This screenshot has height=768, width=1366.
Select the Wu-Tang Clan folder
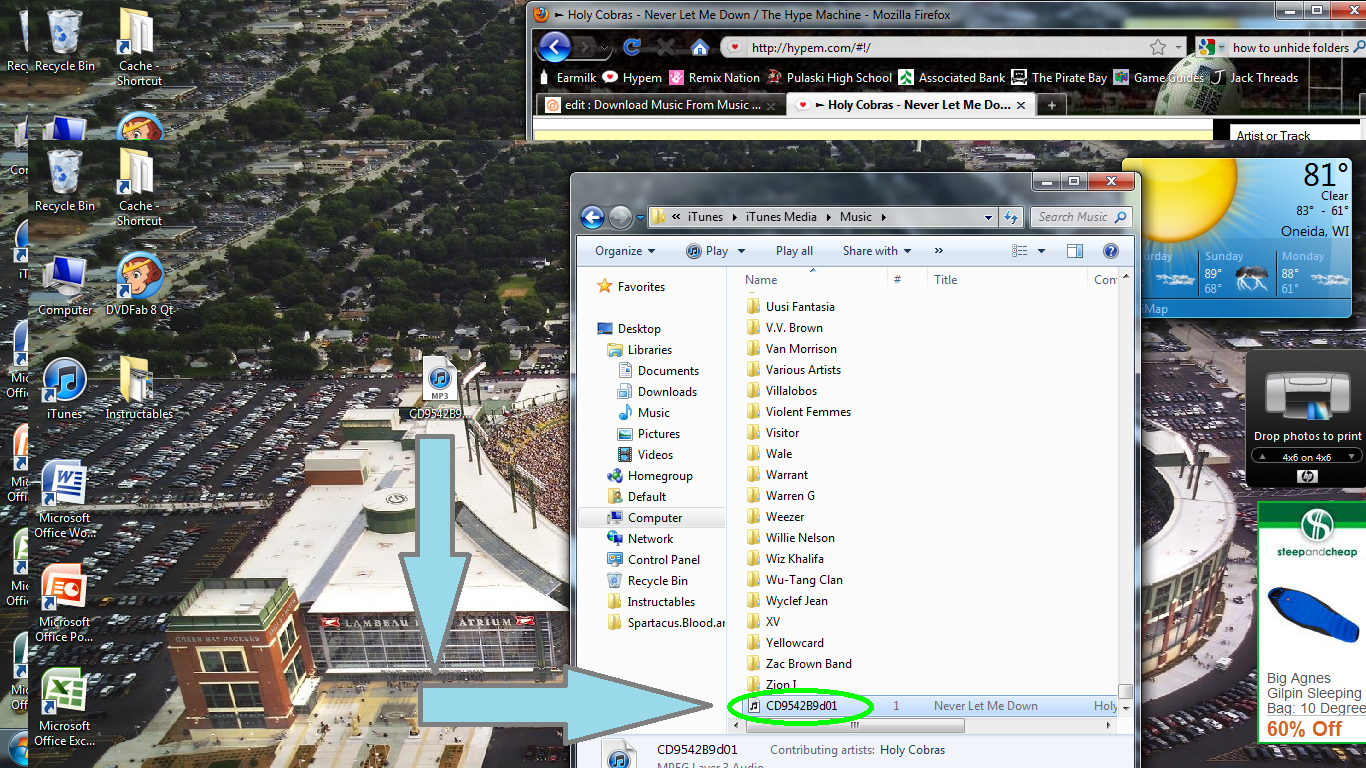[794, 580]
